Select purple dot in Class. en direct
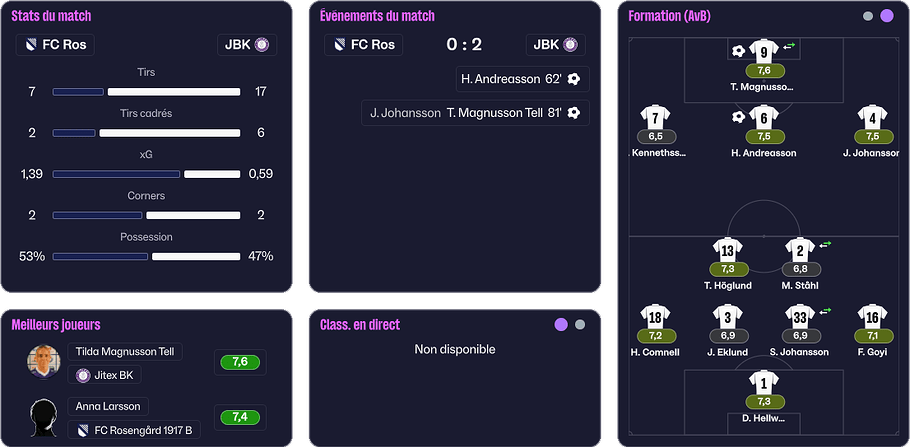The image size is (910, 447). pyautogui.click(x=561, y=325)
